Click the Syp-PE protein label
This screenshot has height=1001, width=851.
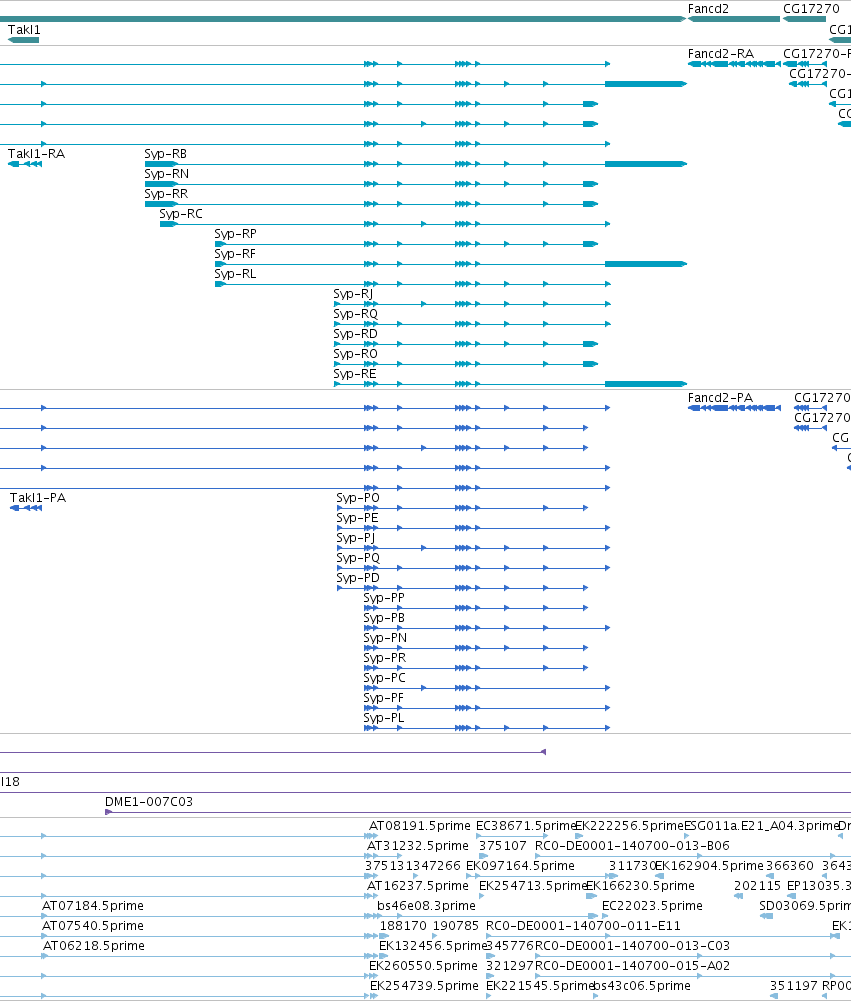pos(357,518)
